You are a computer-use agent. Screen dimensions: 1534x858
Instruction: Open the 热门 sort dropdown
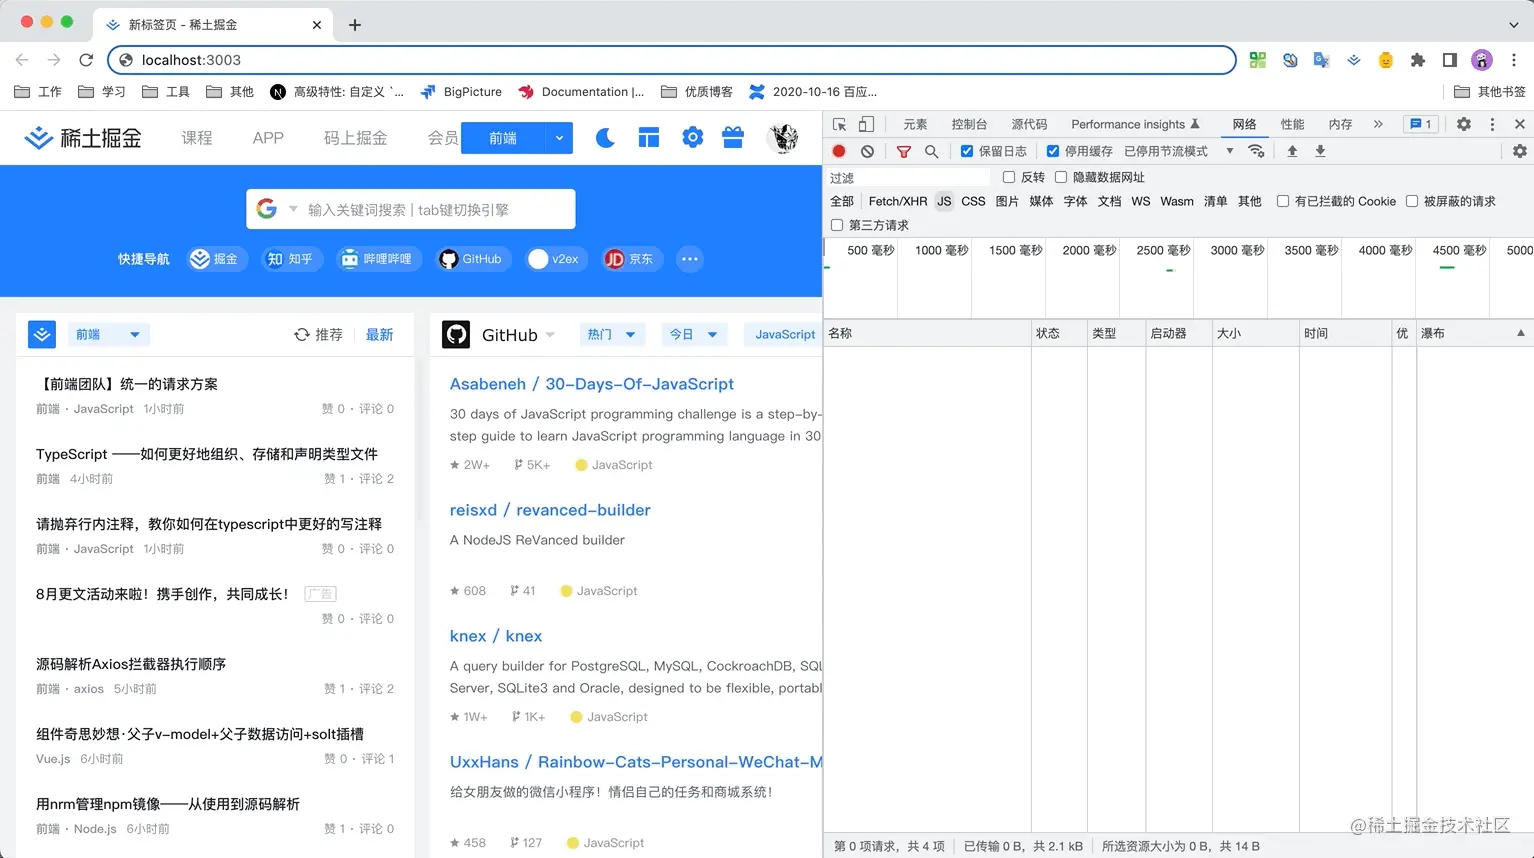(612, 335)
